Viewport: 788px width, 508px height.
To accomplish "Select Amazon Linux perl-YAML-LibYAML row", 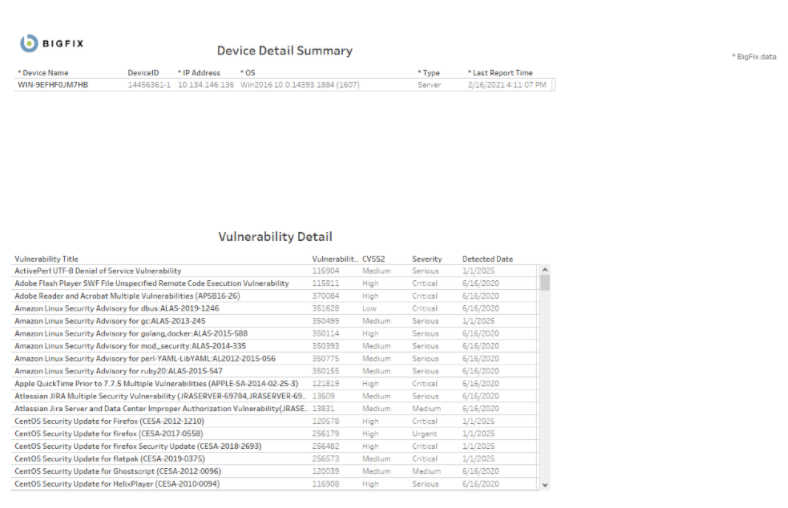I will [x=274, y=359].
